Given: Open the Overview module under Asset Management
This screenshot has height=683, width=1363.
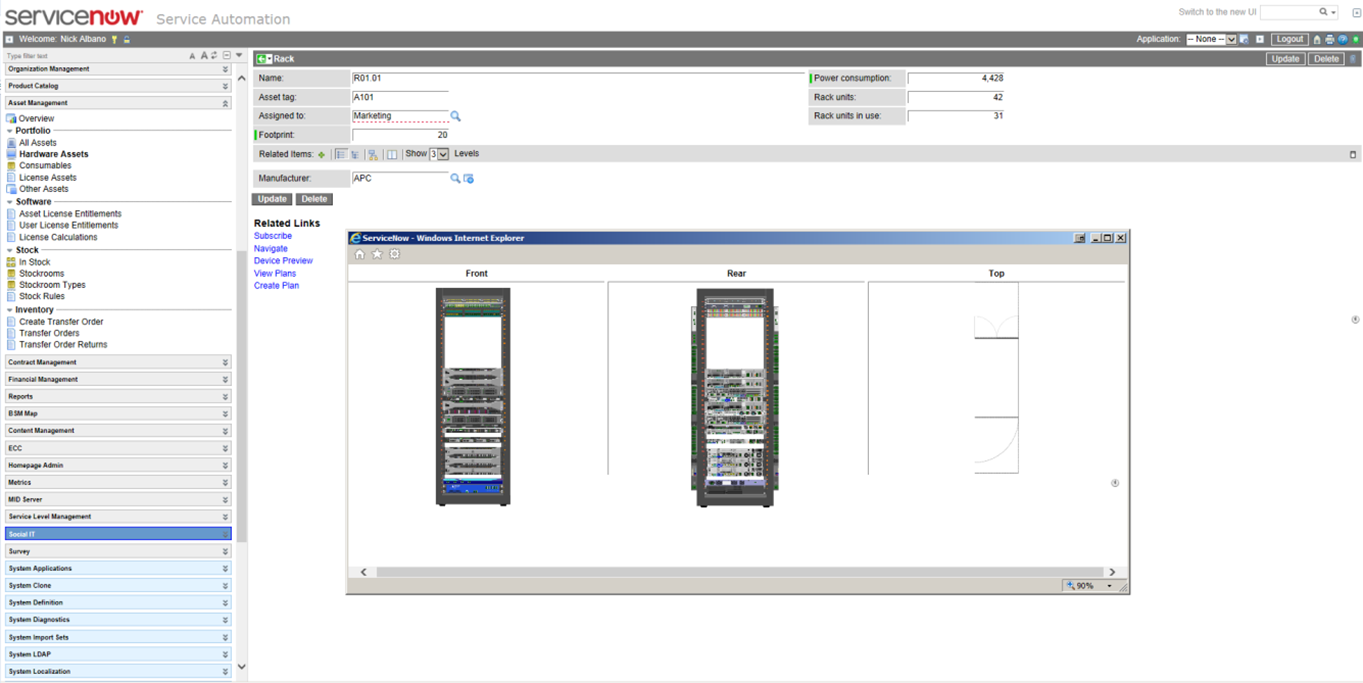Looking at the screenshot, I should (37, 118).
